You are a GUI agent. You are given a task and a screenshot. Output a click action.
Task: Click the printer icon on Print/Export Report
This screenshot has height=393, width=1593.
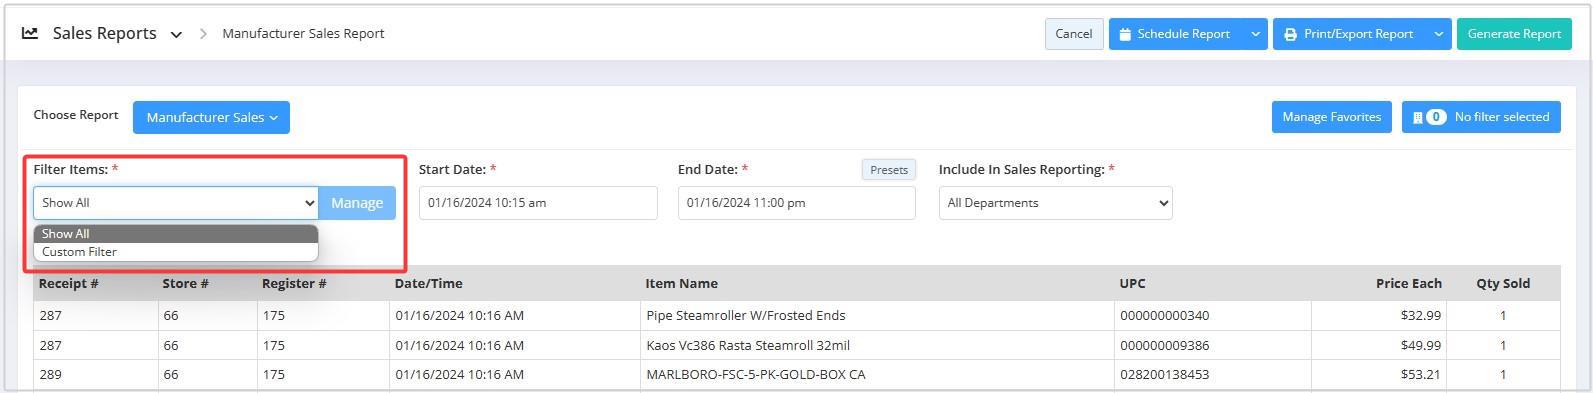[1290, 34]
